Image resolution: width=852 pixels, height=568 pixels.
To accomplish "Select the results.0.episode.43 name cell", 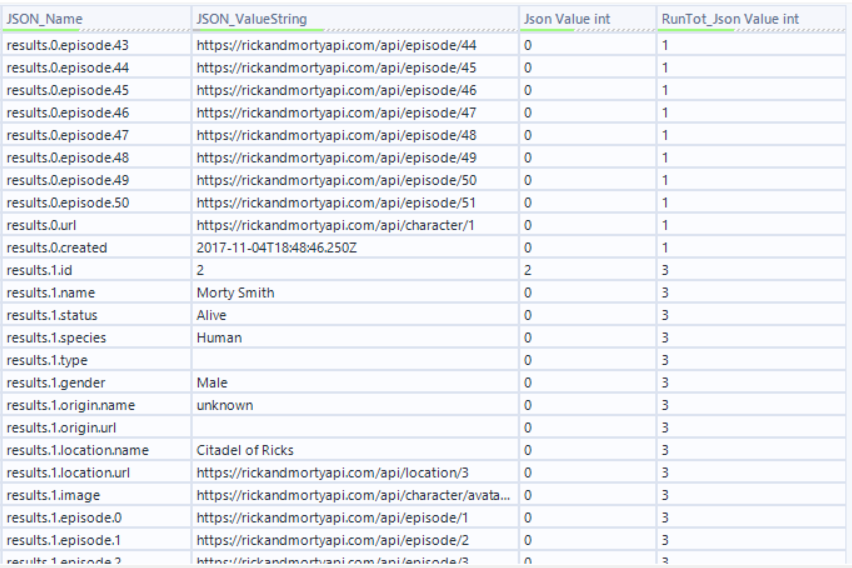I will (97, 45).
